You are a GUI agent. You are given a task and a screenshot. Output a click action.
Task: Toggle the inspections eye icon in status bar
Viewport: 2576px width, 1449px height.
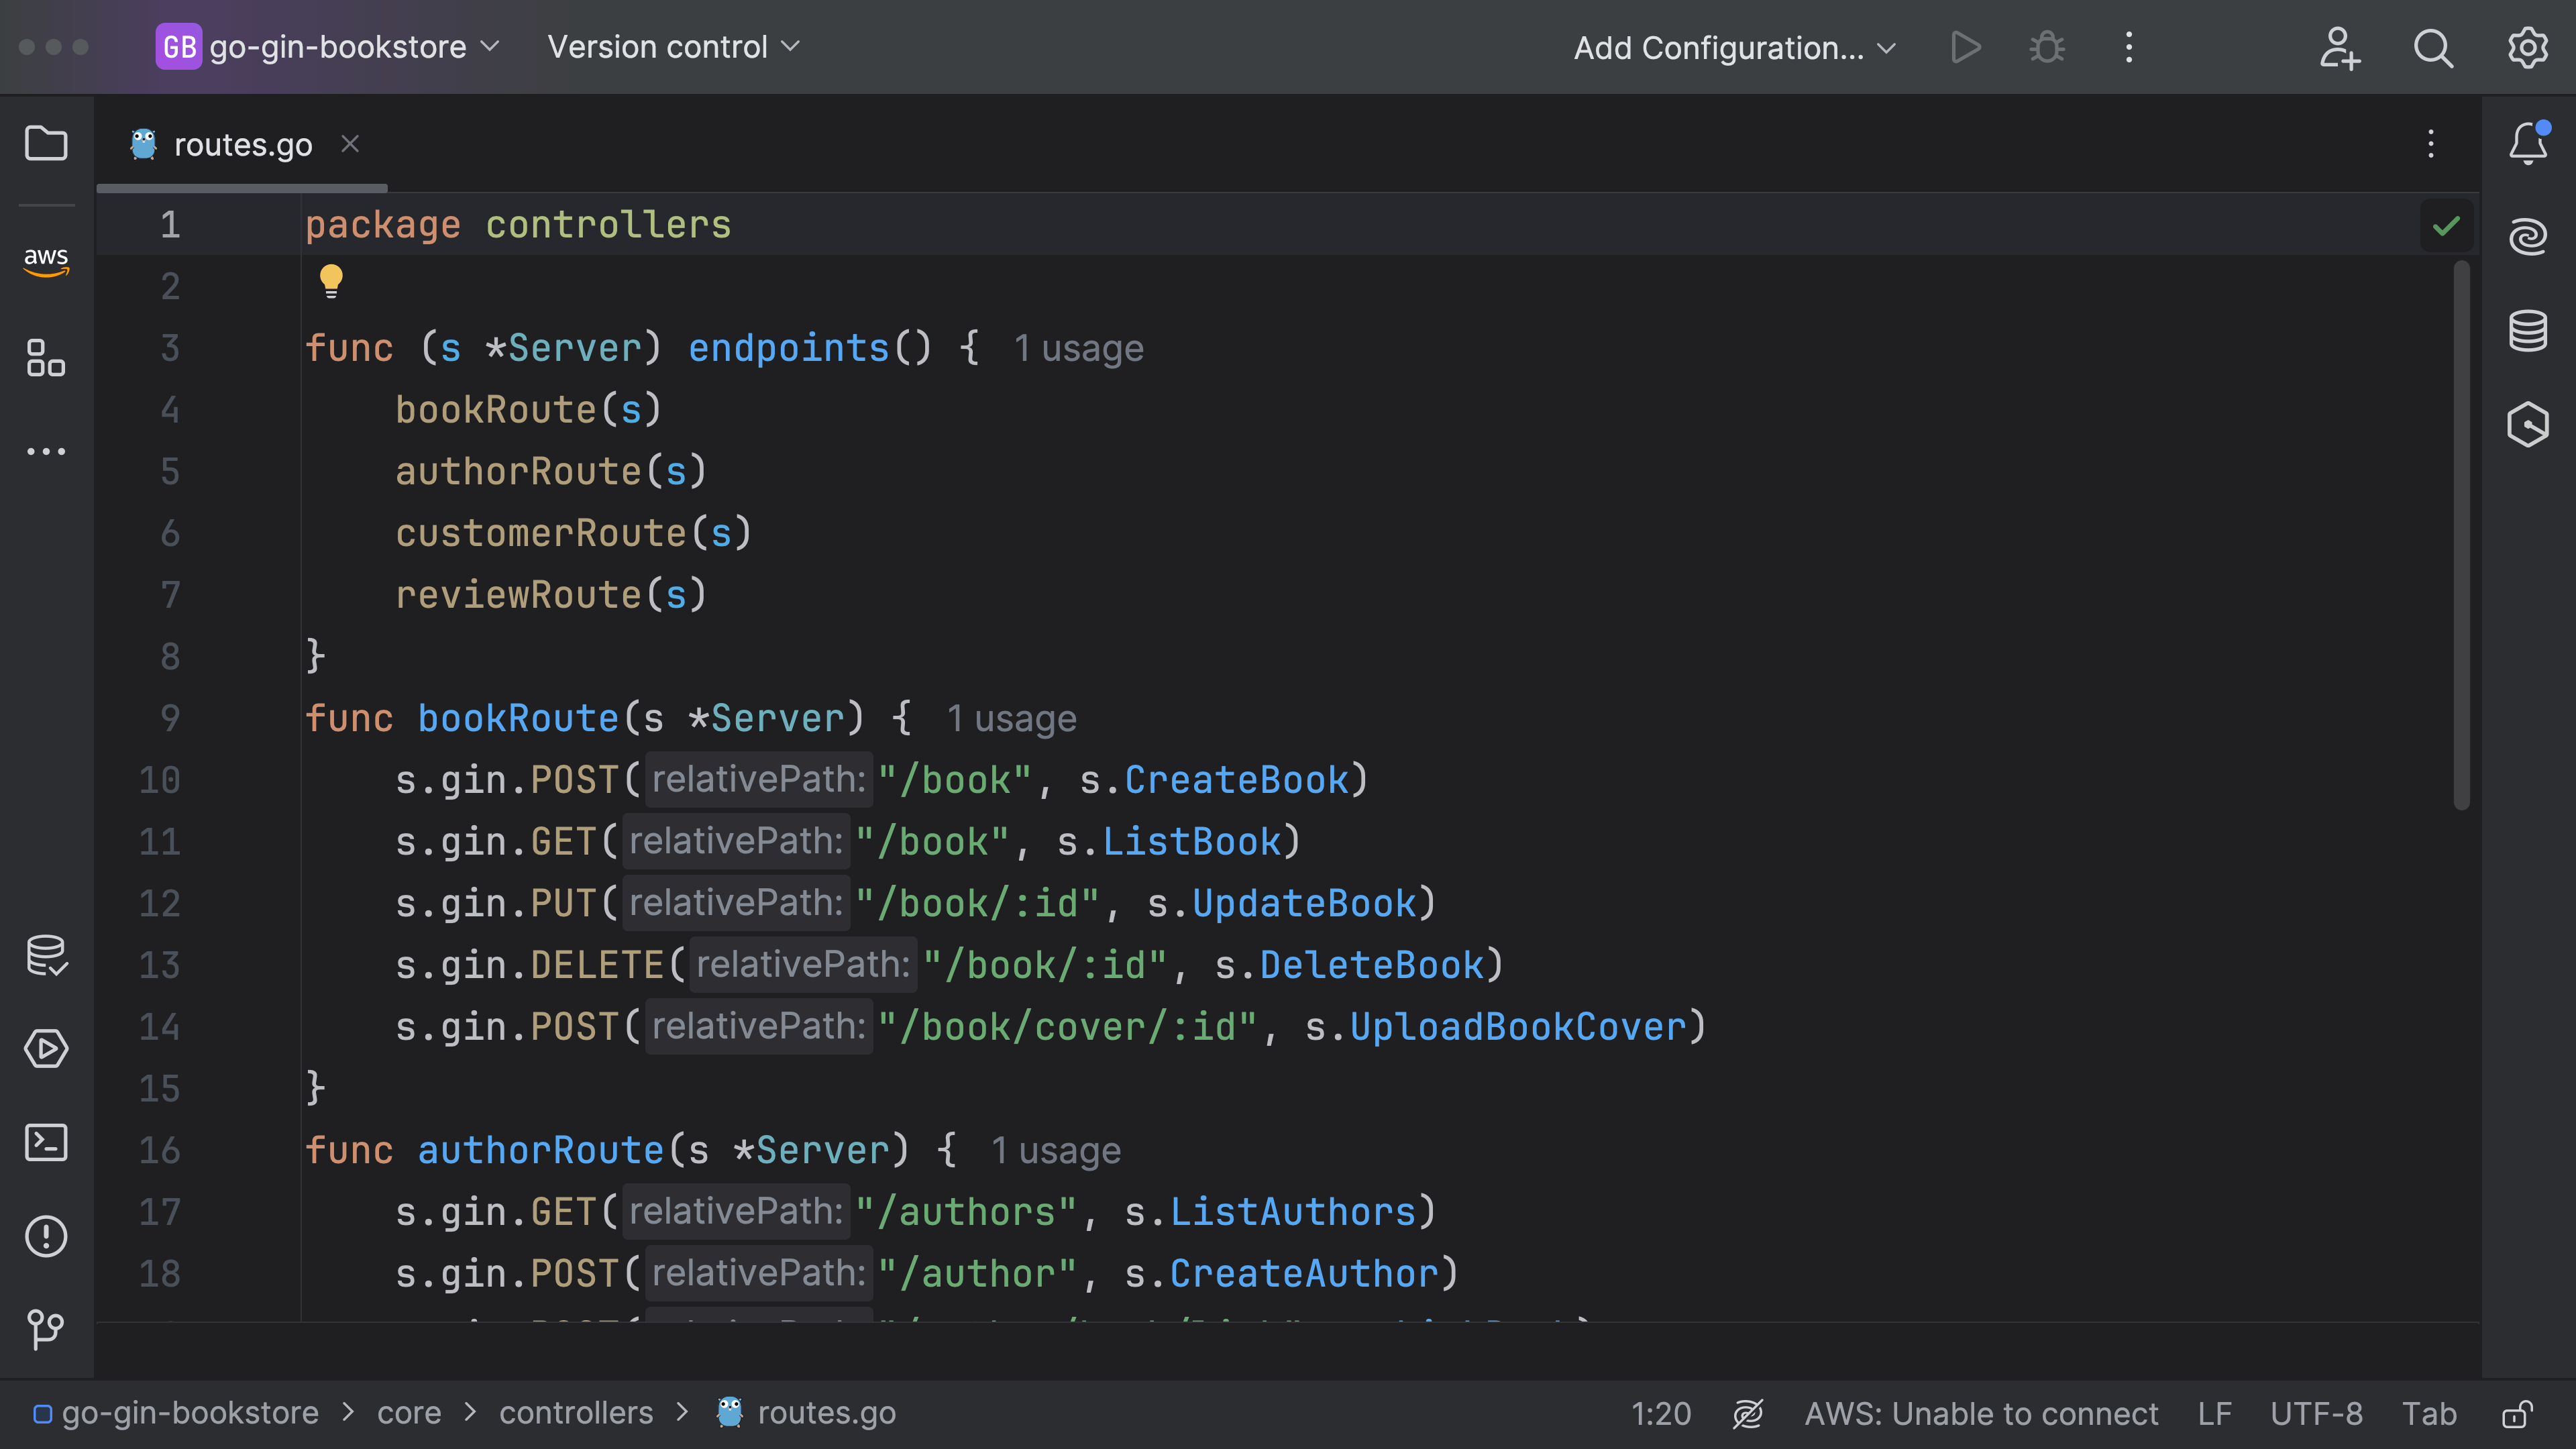(1747, 1414)
